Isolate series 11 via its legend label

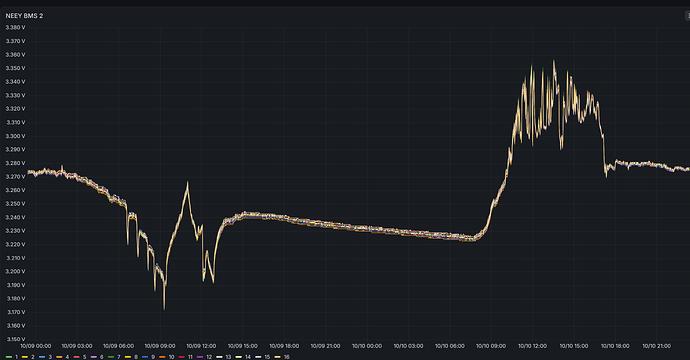tap(190, 357)
